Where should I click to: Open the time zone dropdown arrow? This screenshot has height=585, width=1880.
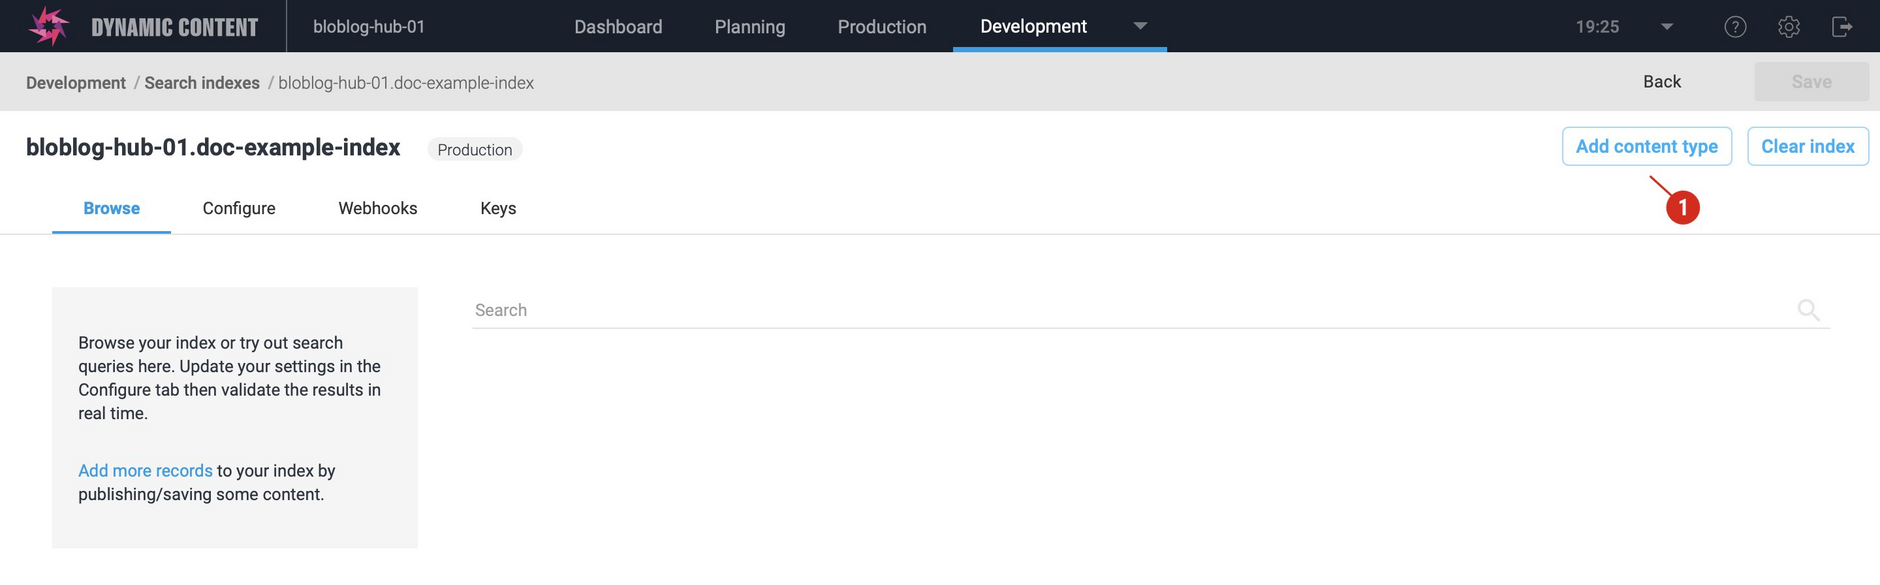1667,27
